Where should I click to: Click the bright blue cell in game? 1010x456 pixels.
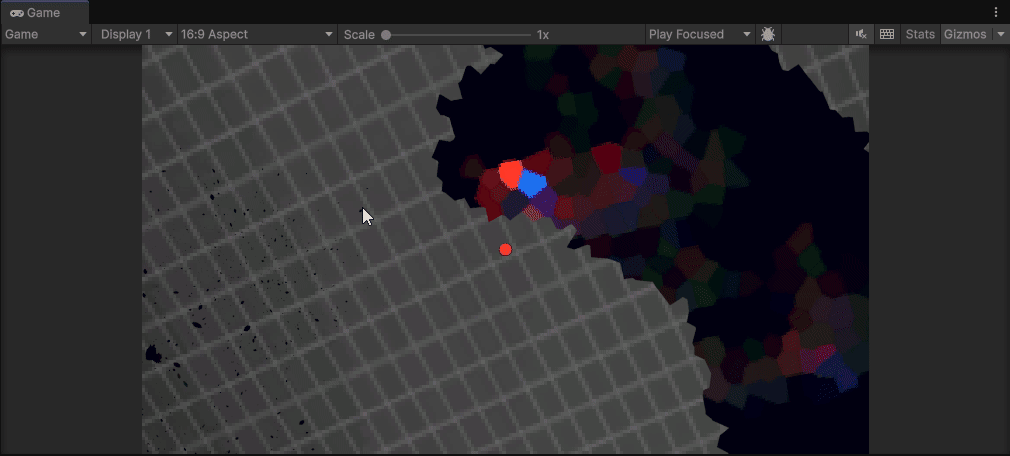pyautogui.click(x=532, y=184)
